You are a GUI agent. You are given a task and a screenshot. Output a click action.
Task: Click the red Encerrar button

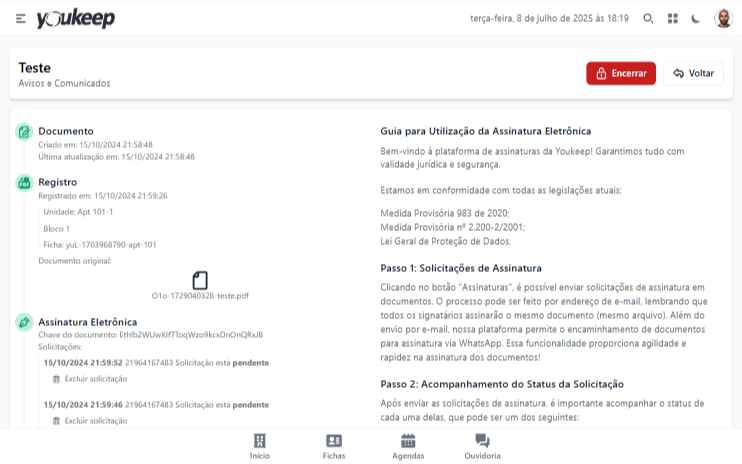coord(621,73)
